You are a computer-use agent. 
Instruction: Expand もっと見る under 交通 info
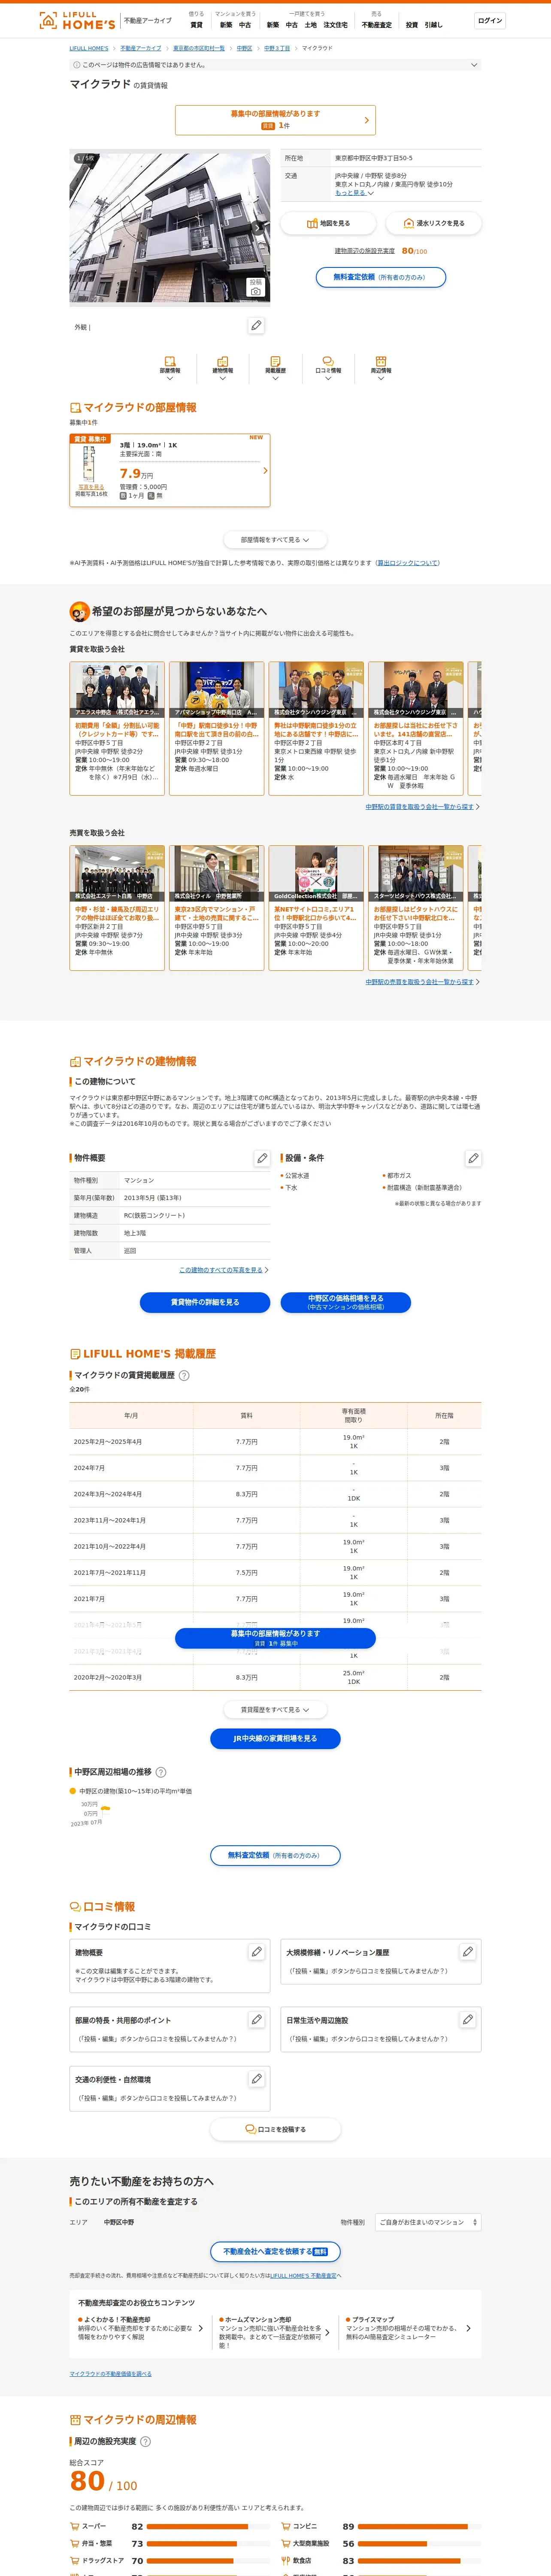click(354, 193)
